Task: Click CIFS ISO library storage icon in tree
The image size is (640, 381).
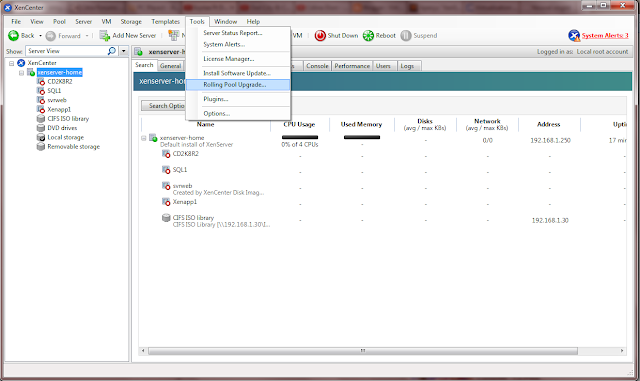Action: pyautogui.click(x=41, y=119)
